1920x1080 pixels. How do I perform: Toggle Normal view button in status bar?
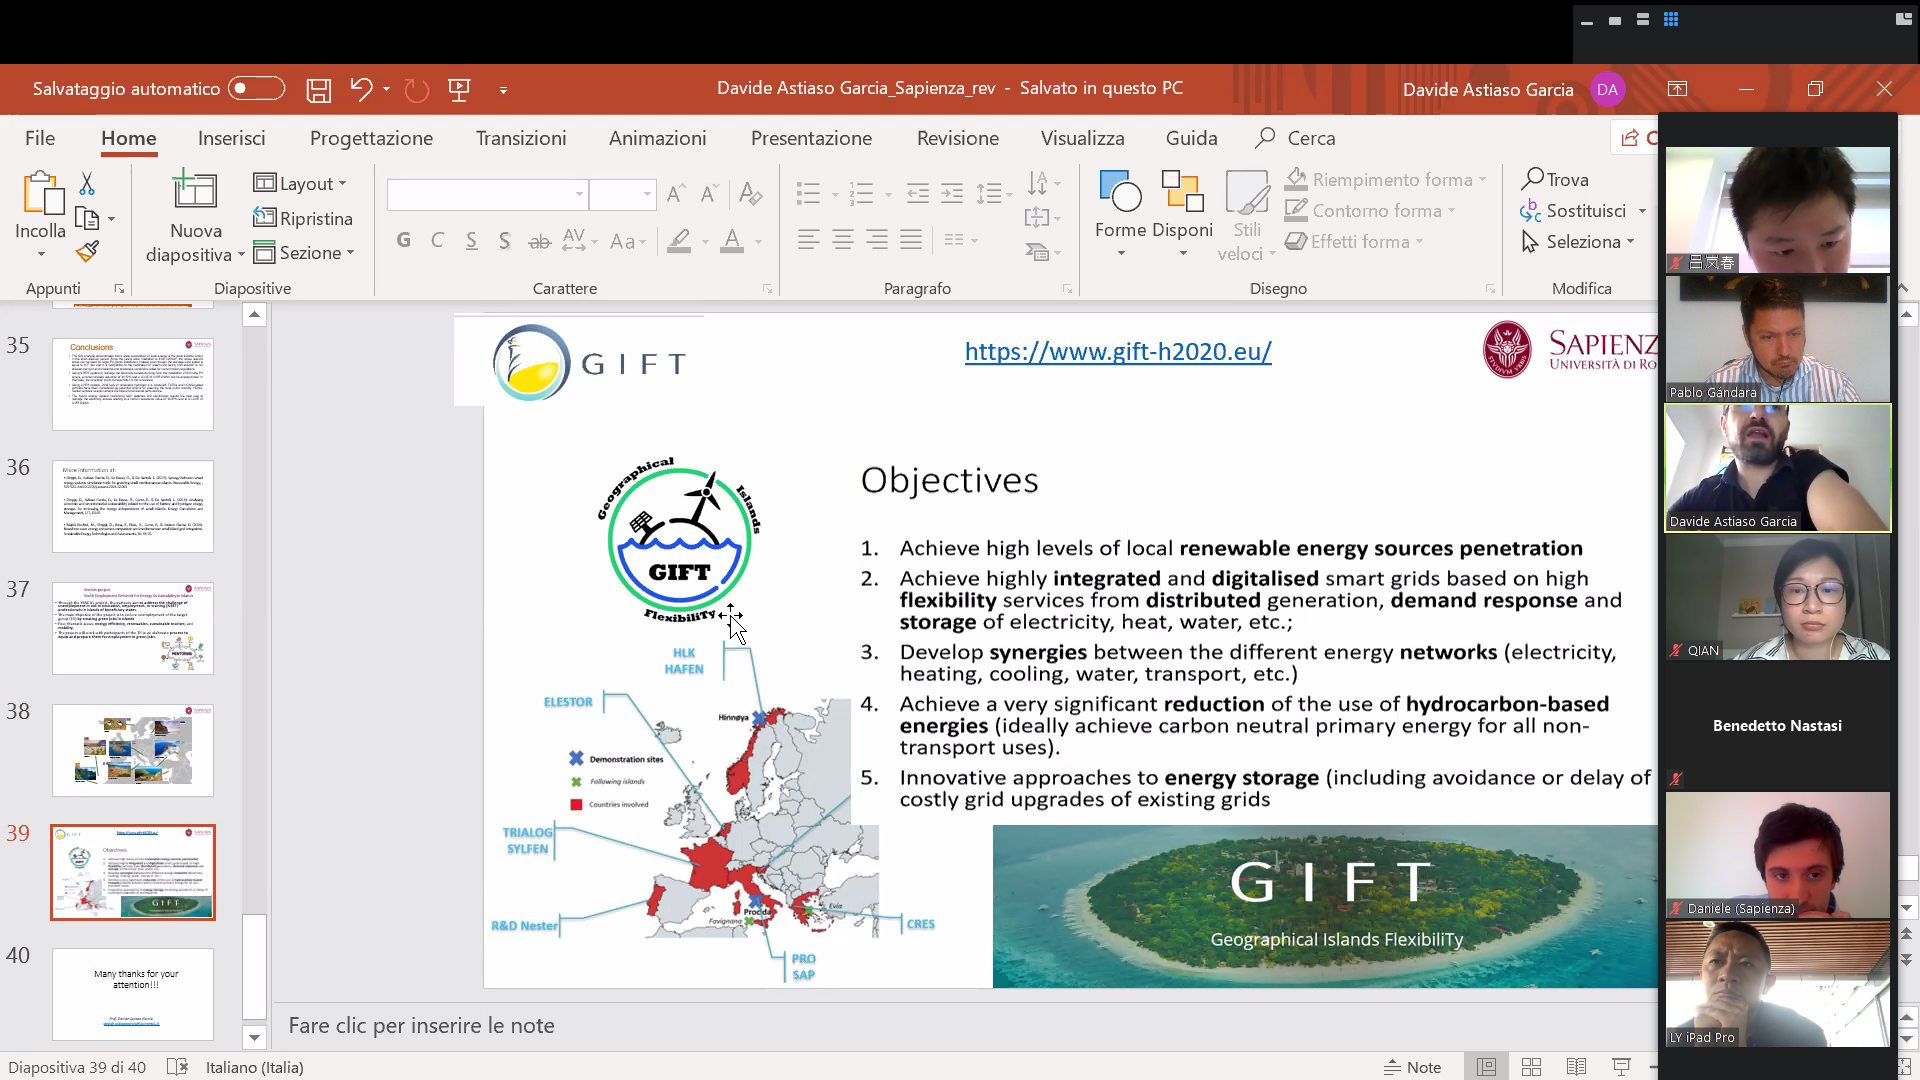(1487, 1067)
